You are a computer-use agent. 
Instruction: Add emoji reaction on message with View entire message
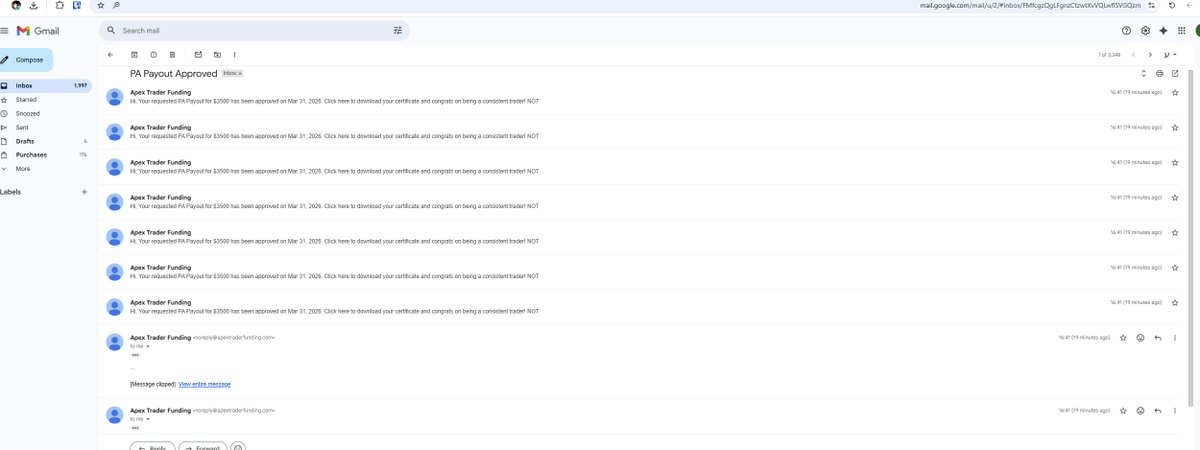1140,338
